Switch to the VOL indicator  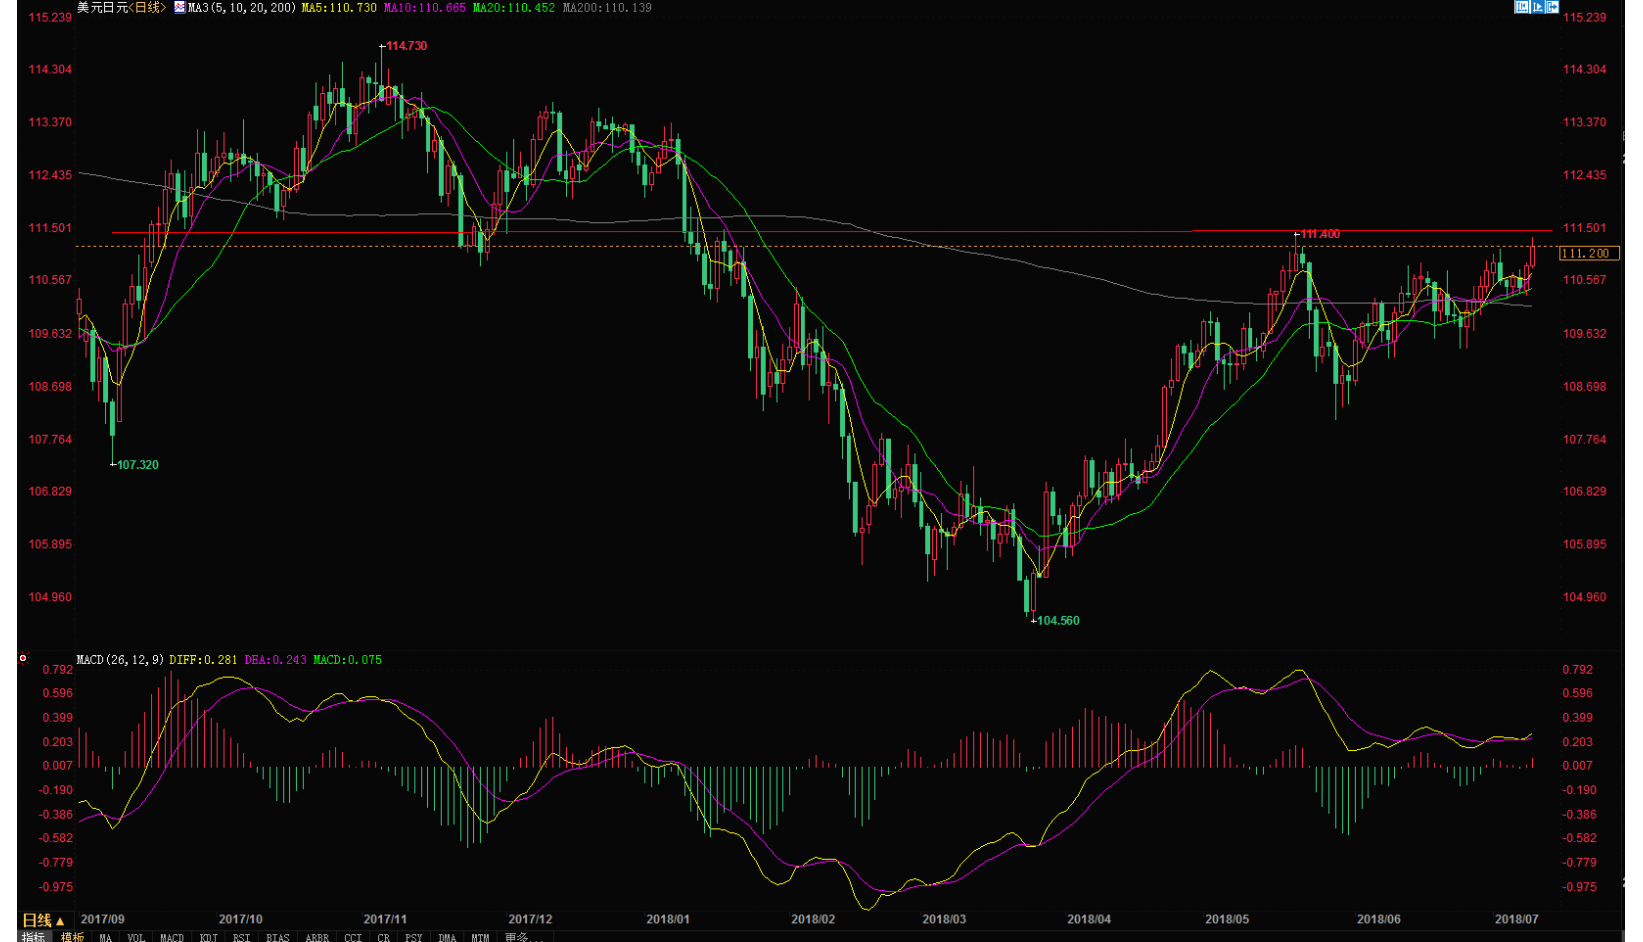(x=136, y=937)
